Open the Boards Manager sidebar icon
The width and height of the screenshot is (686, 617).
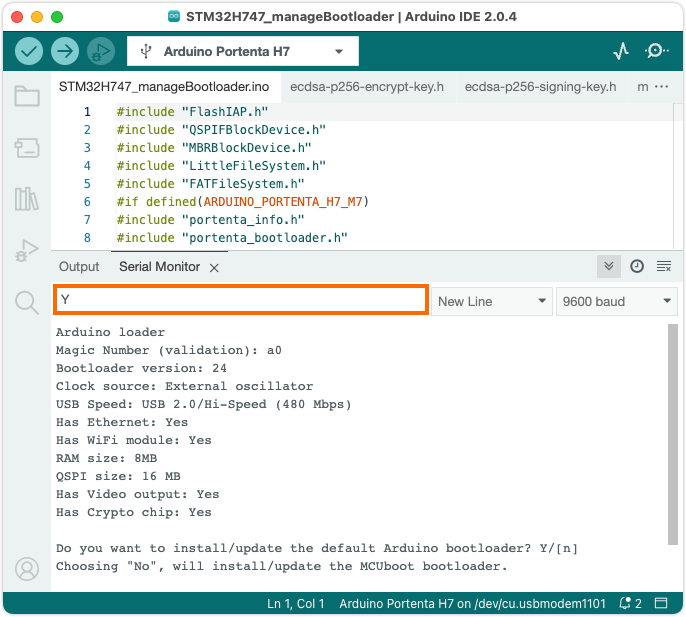27,148
